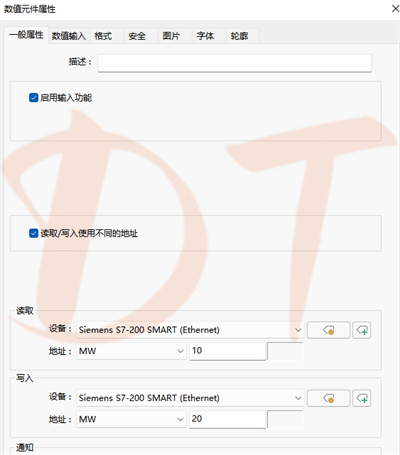Open 写入 device dropdown Siemens S7-200 SMART
The image size is (400, 455).
(x=190, y=398)
